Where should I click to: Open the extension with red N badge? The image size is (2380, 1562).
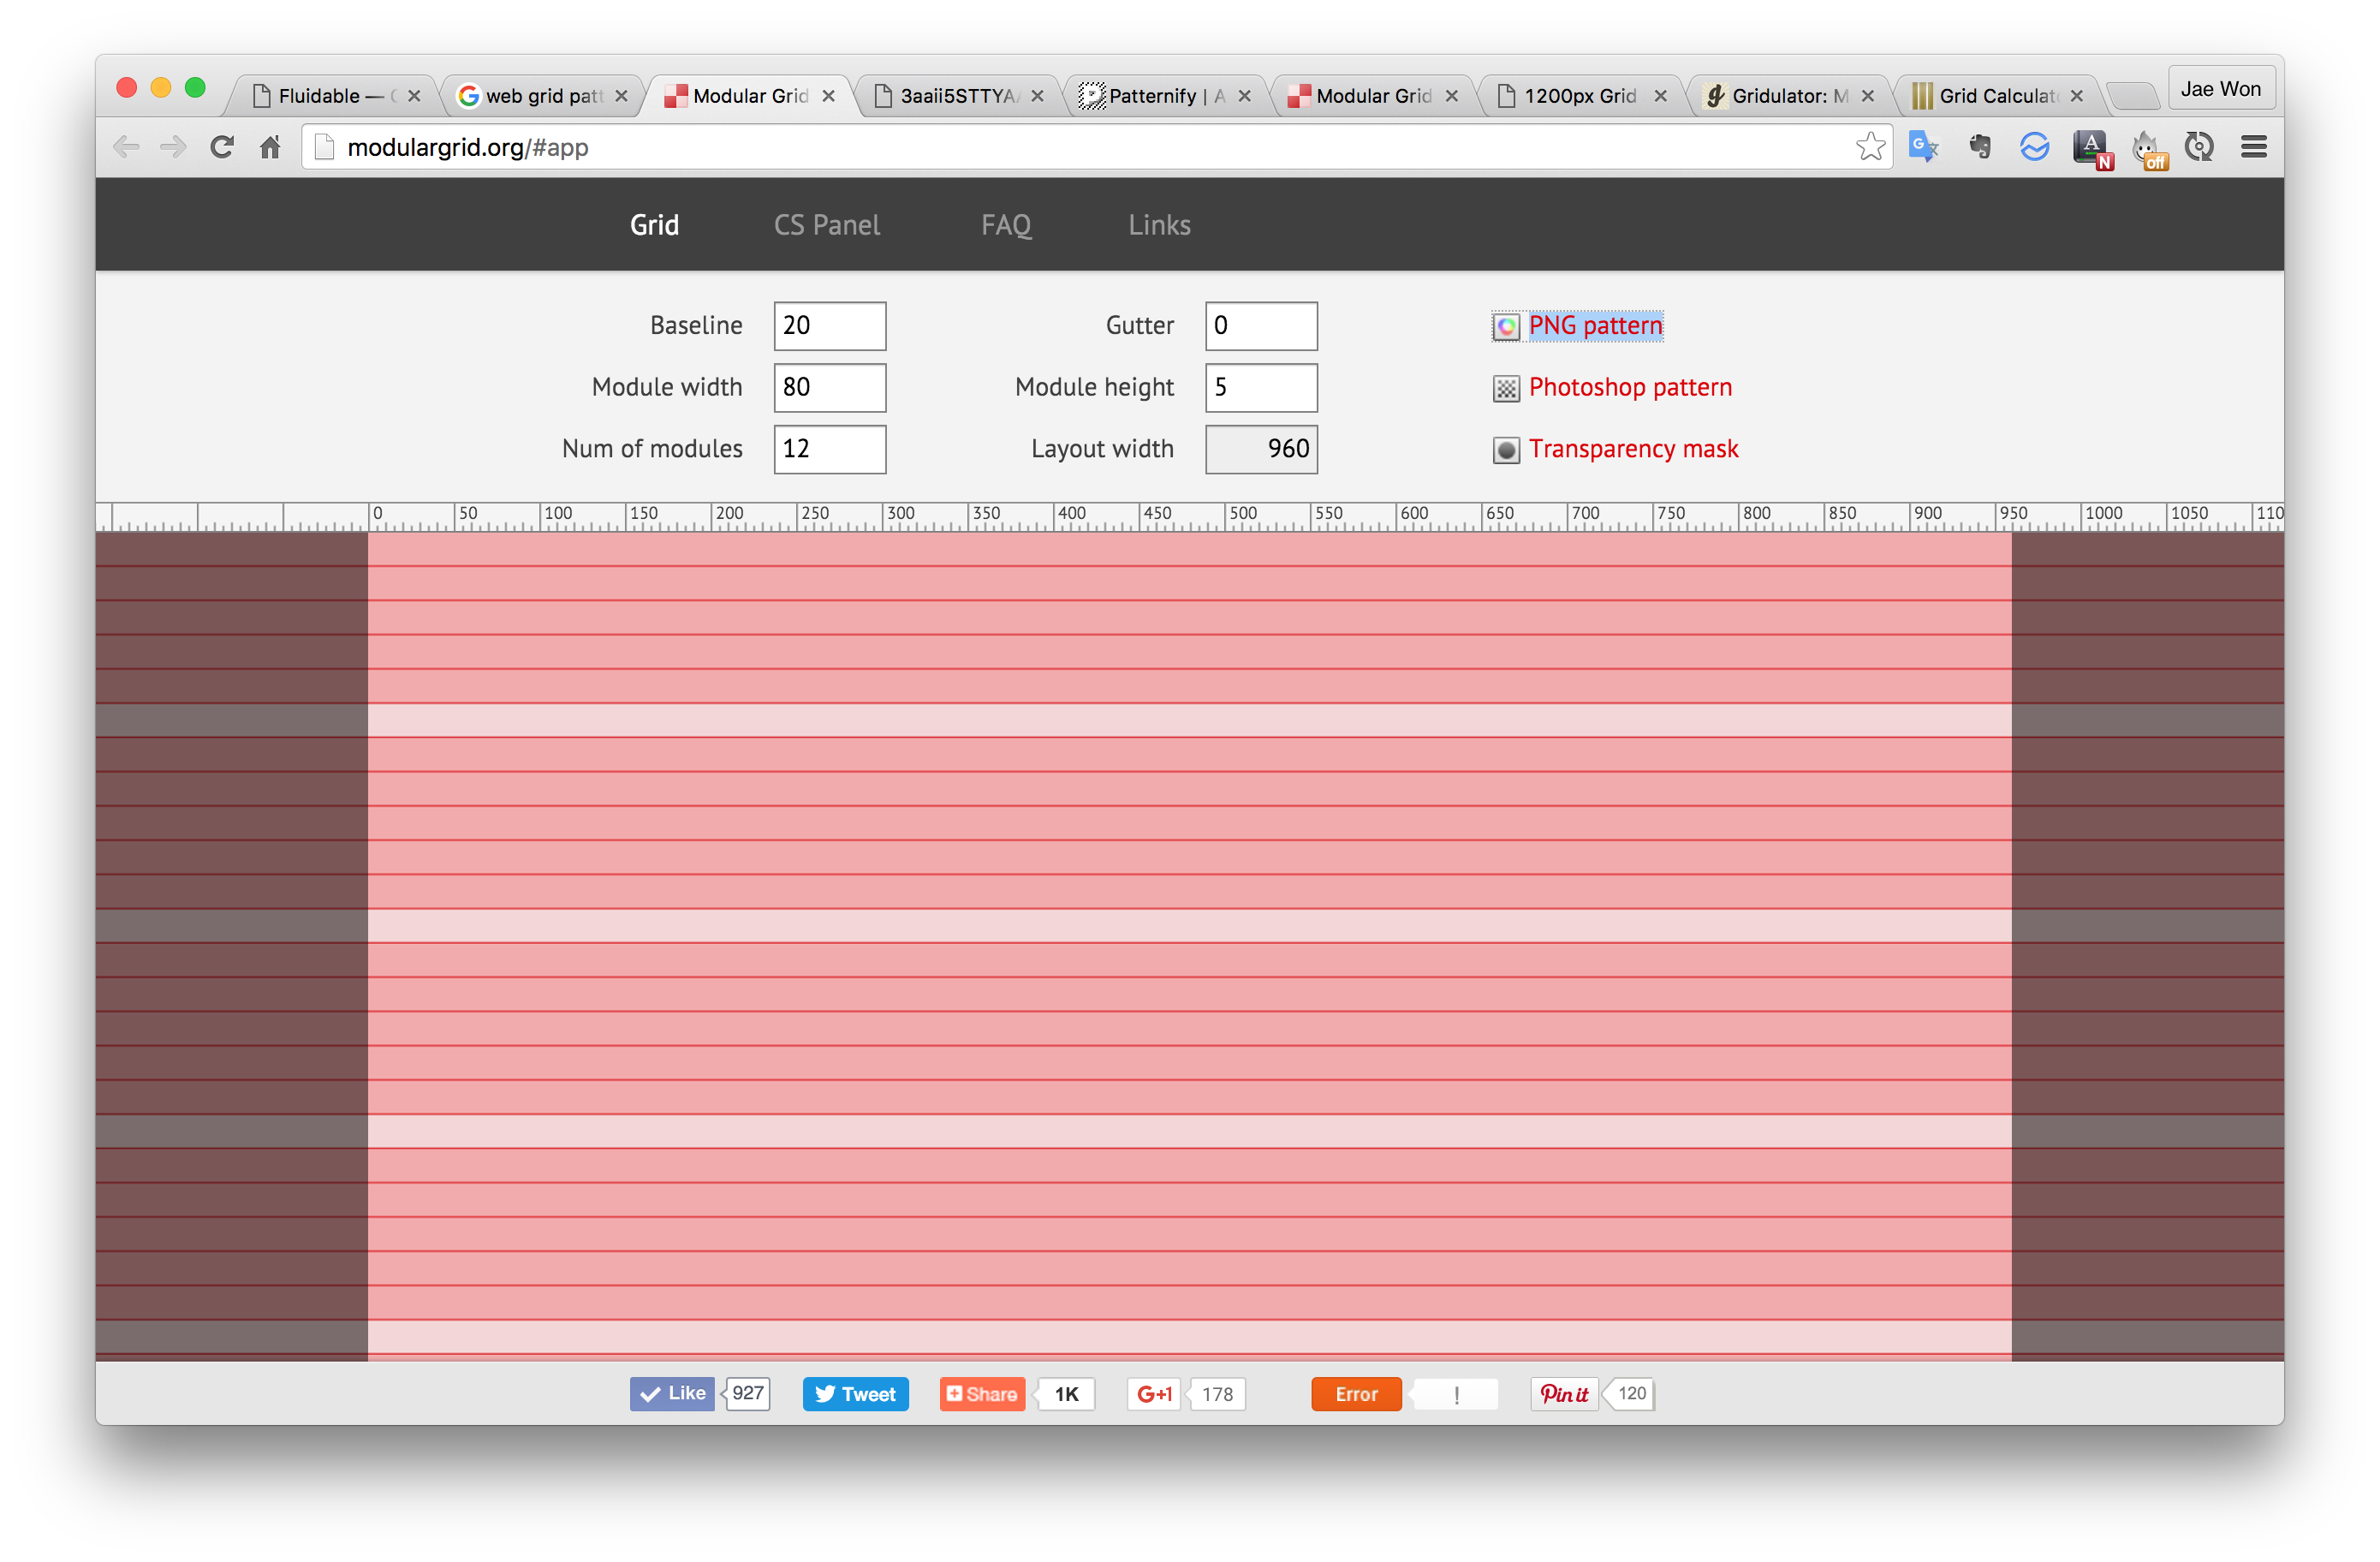tap(2093, 149)
